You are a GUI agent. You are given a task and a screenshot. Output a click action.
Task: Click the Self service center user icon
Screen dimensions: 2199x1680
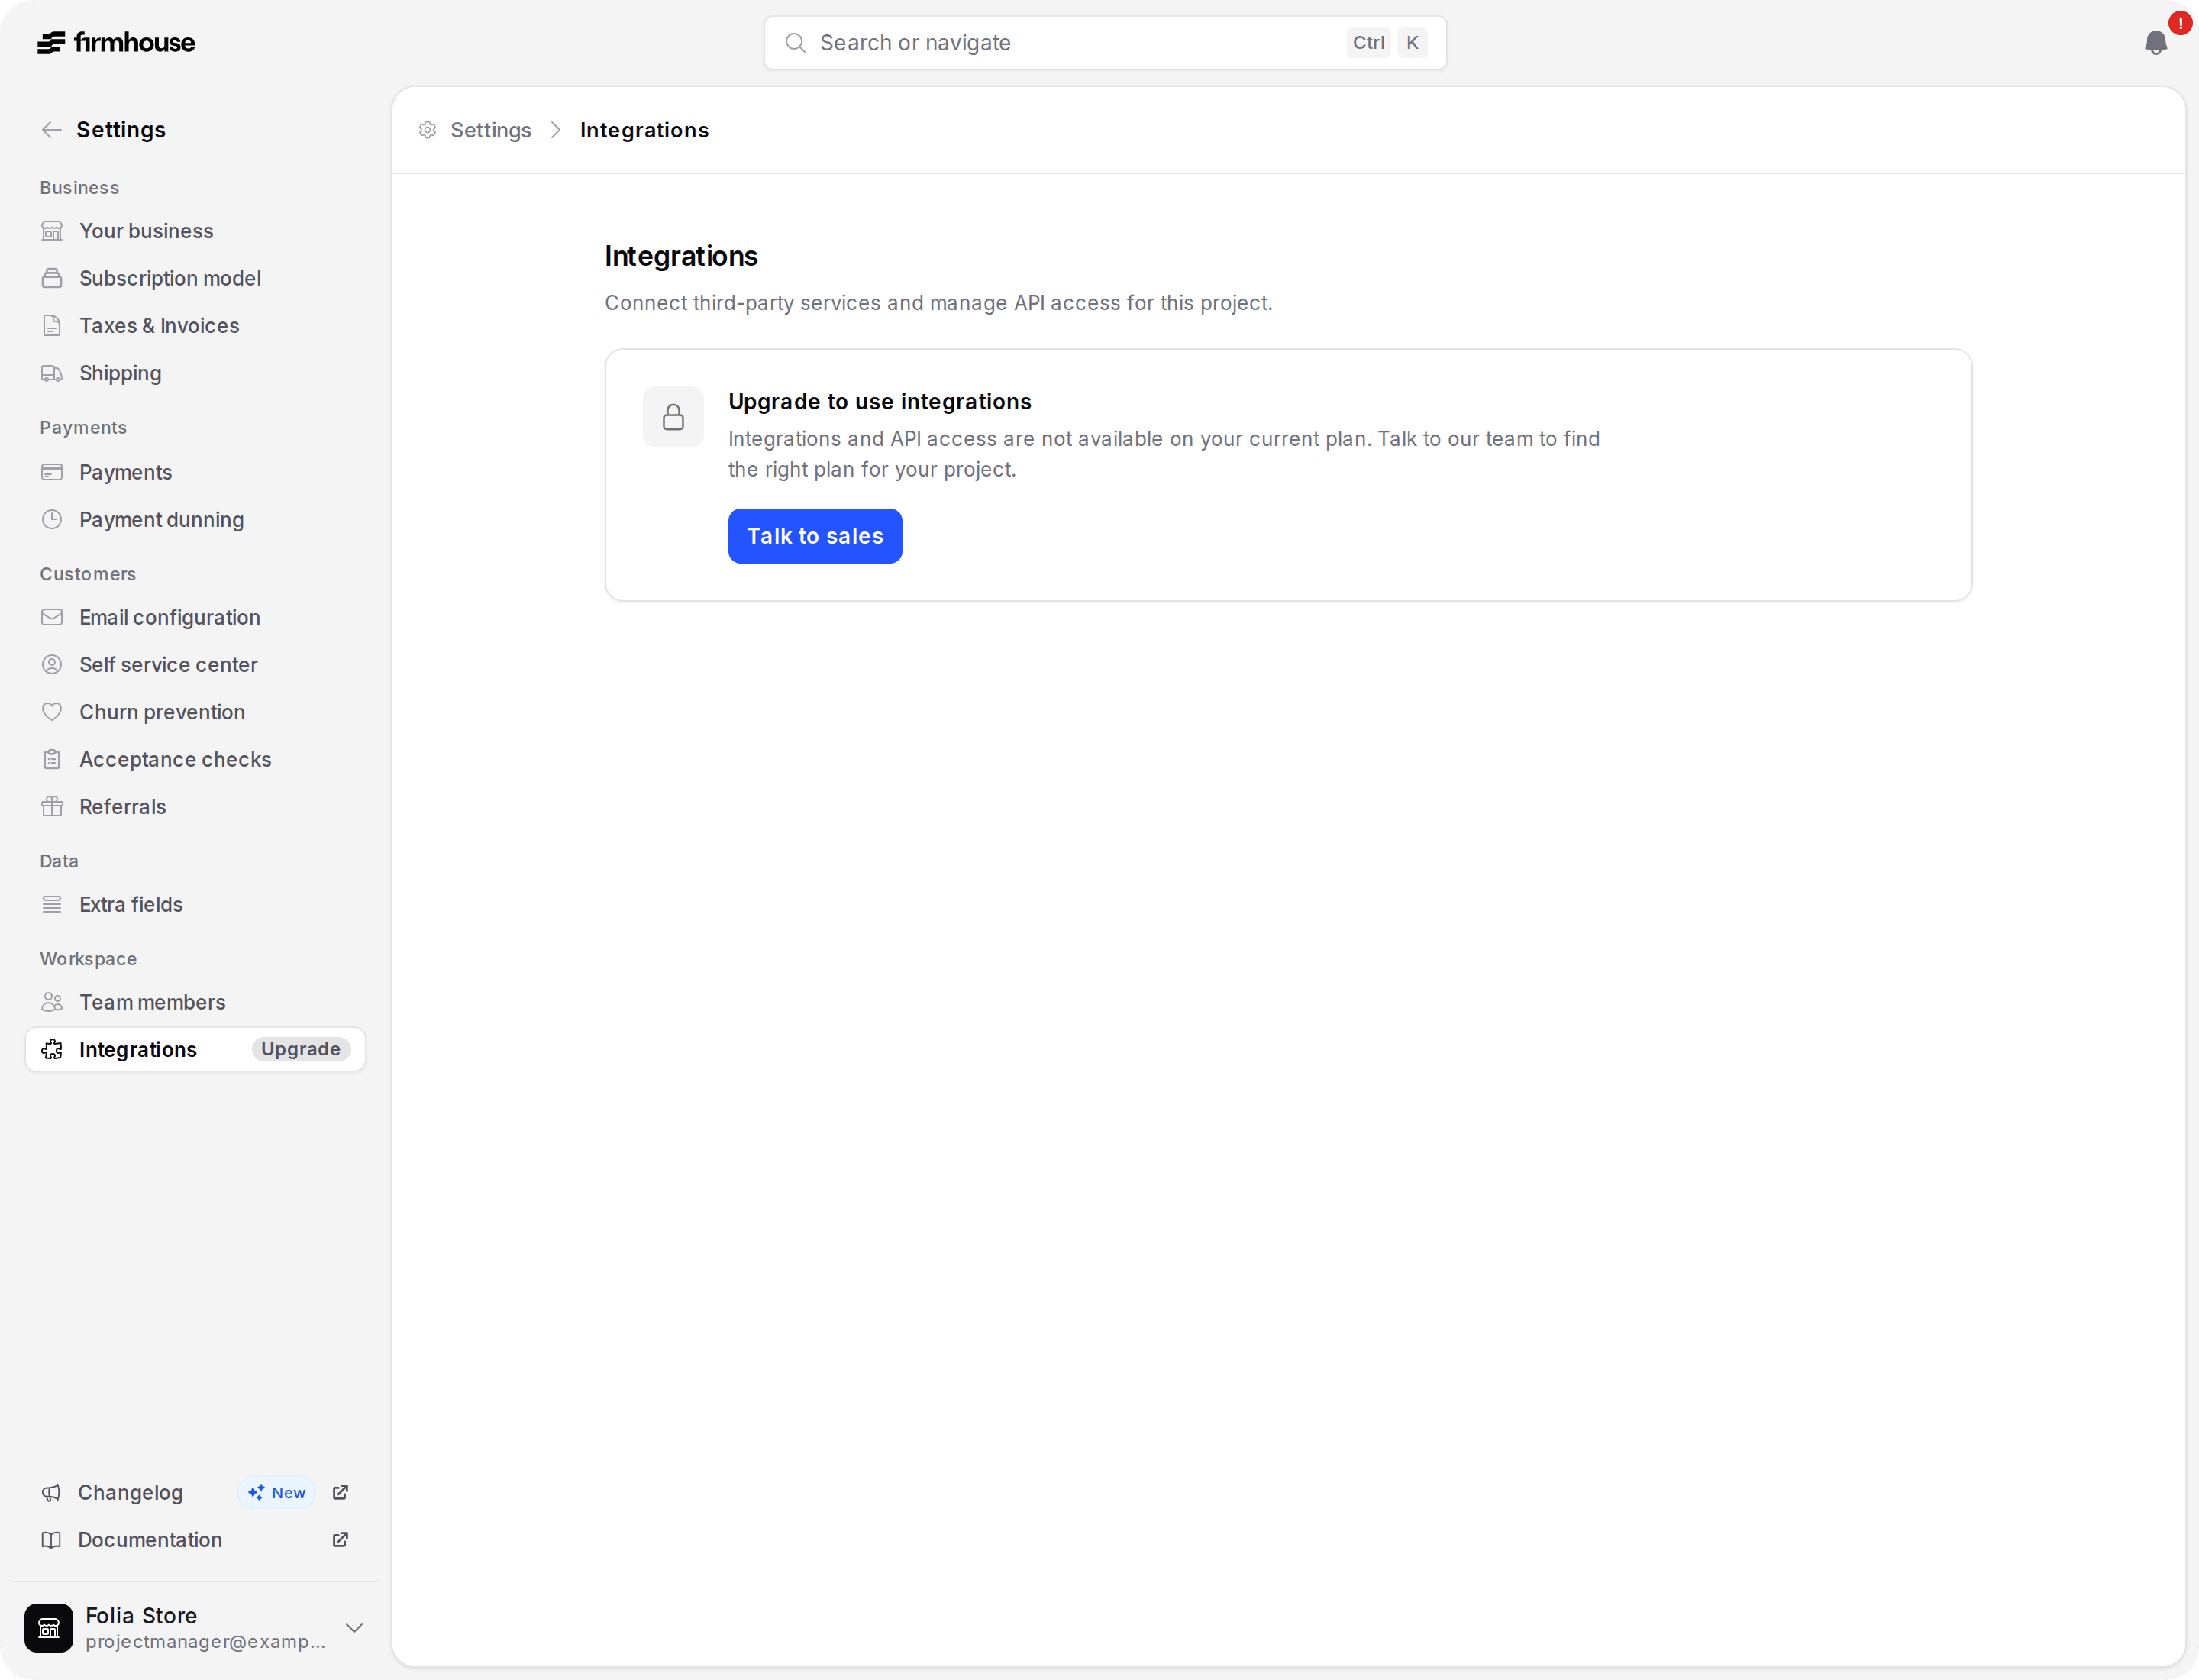(x=52, y=665)
